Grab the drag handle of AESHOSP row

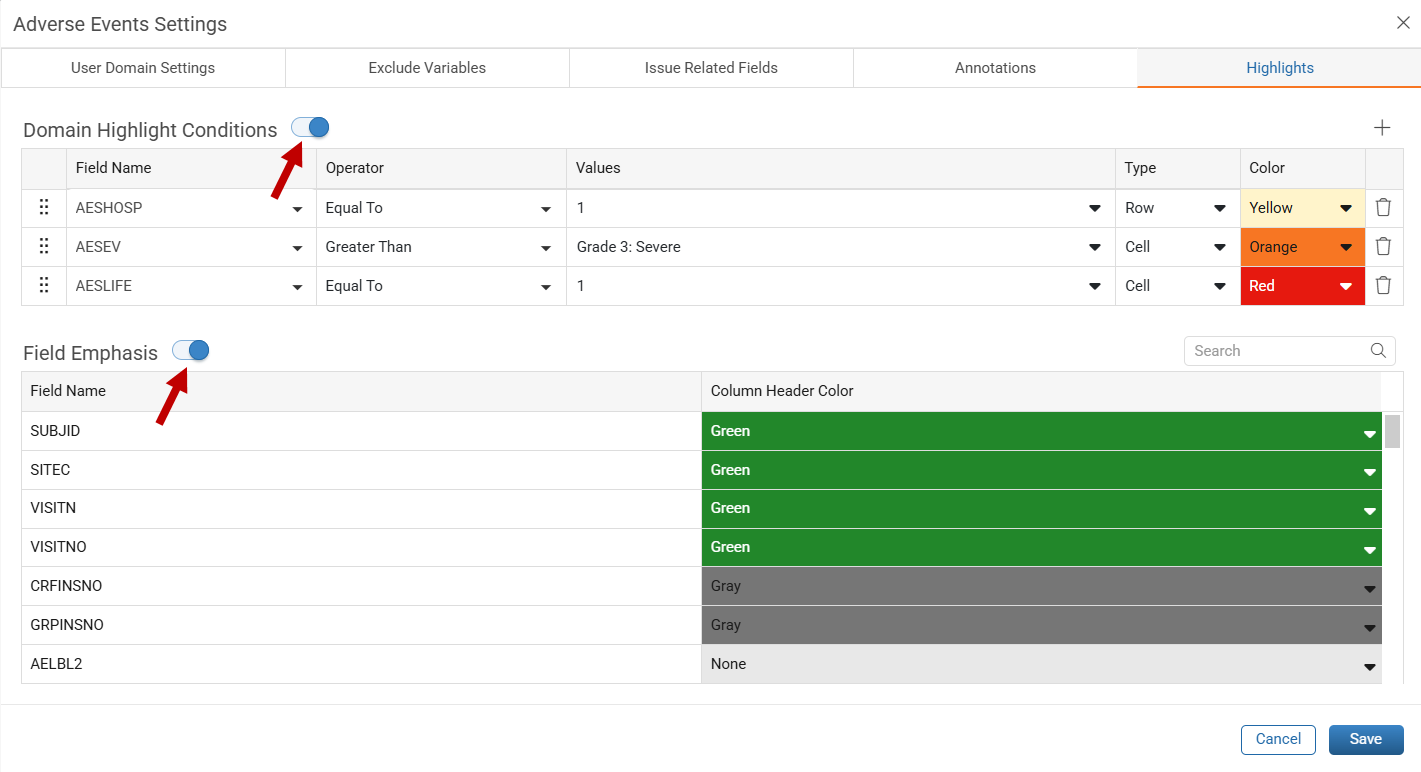tap(44, 208)
